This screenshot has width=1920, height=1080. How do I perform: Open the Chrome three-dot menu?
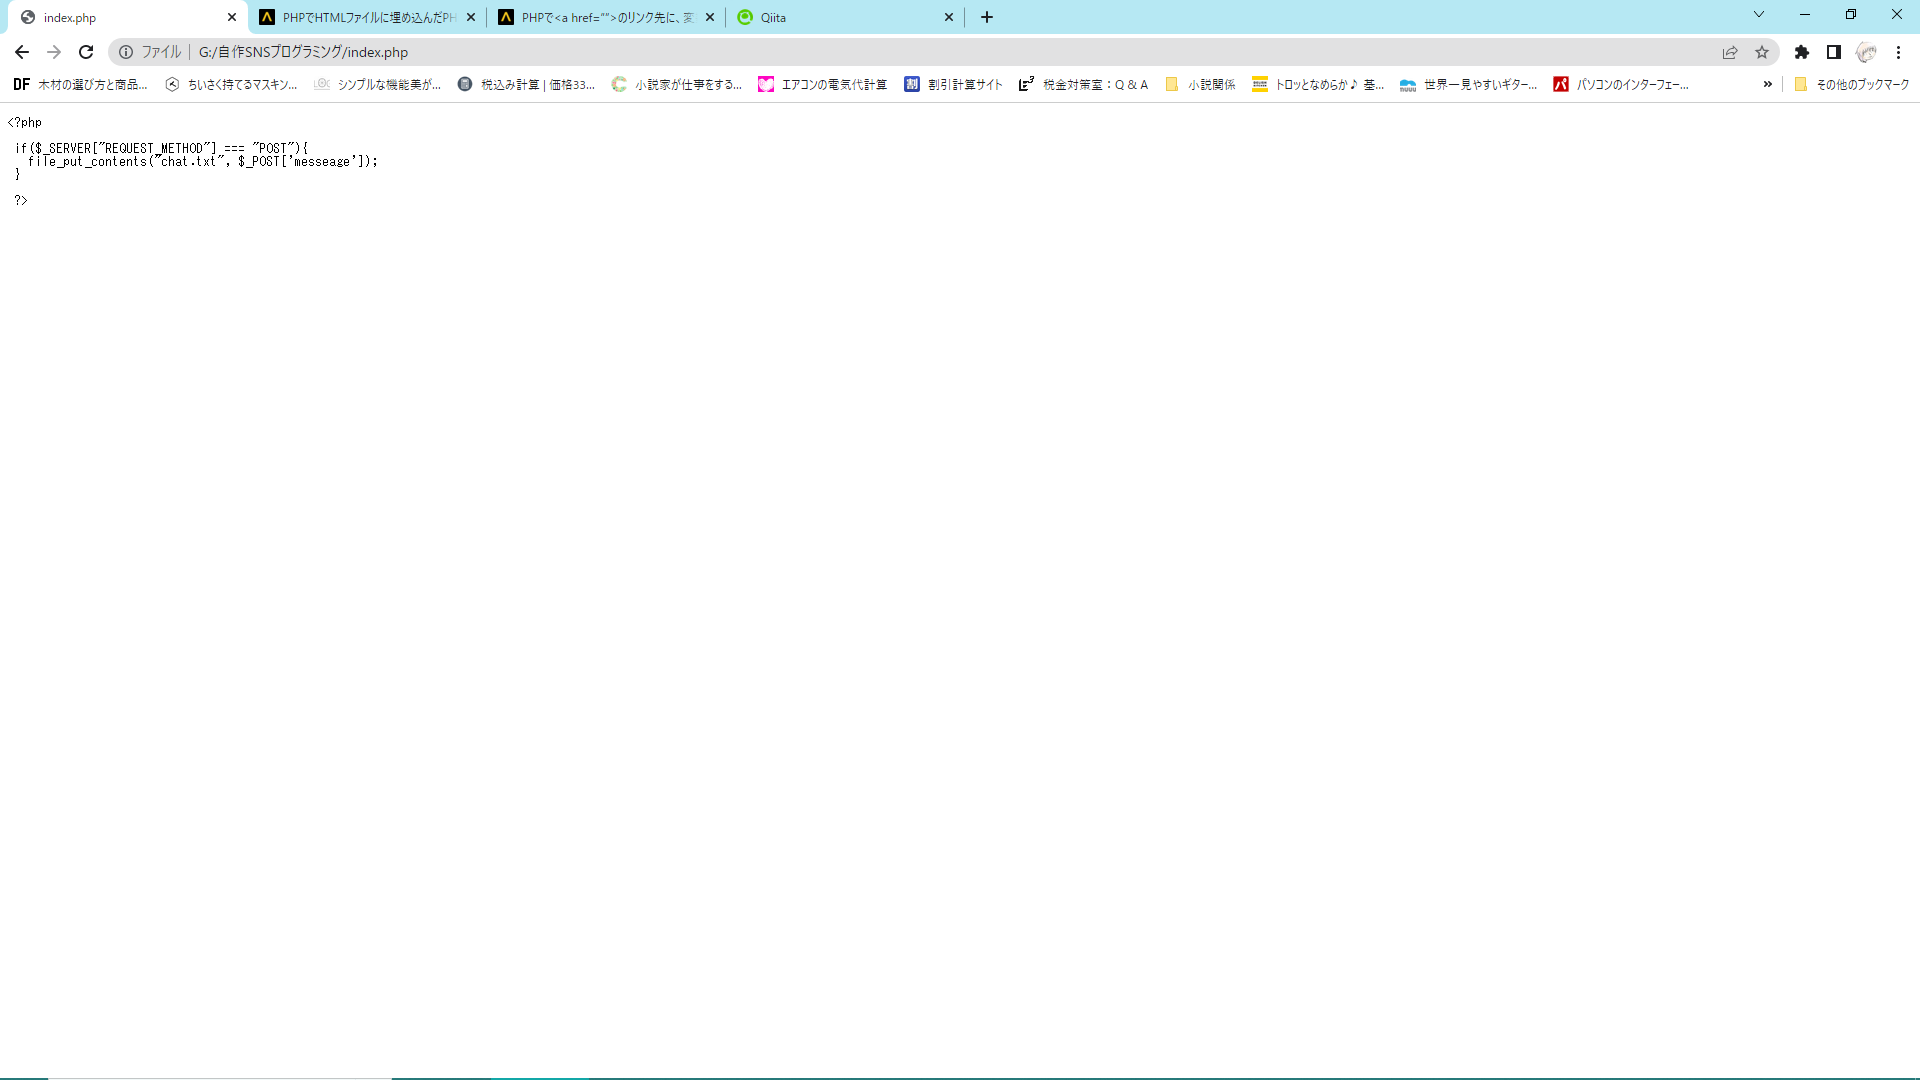pyautogui.click(x=1898, y=52)
